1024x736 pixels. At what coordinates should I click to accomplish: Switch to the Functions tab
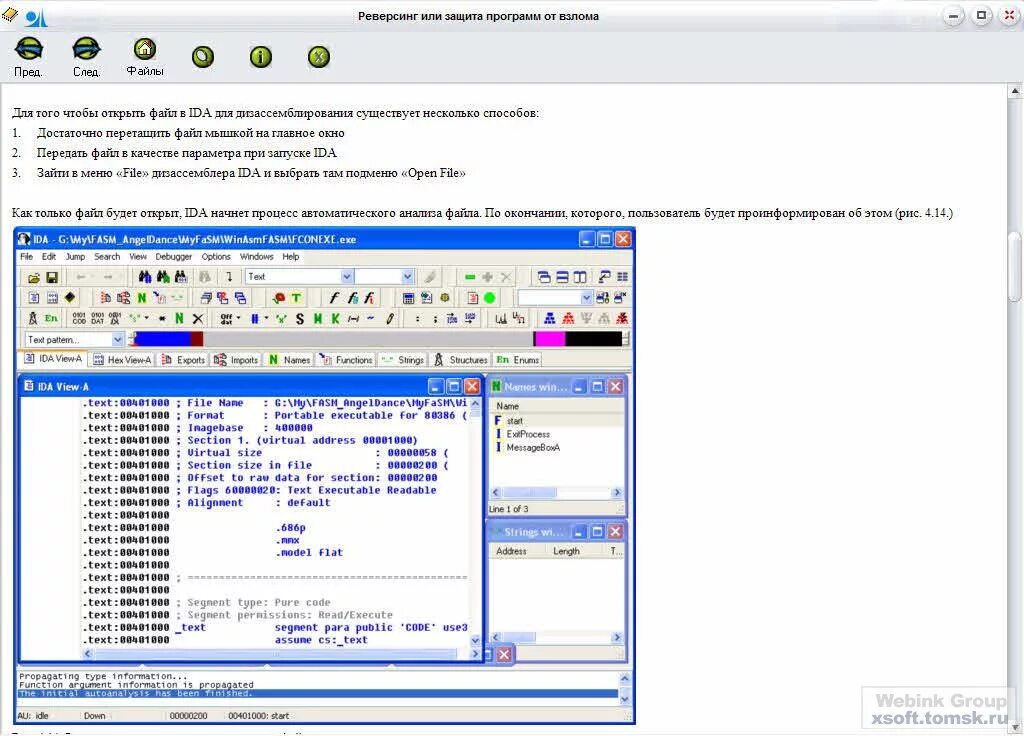345,360
